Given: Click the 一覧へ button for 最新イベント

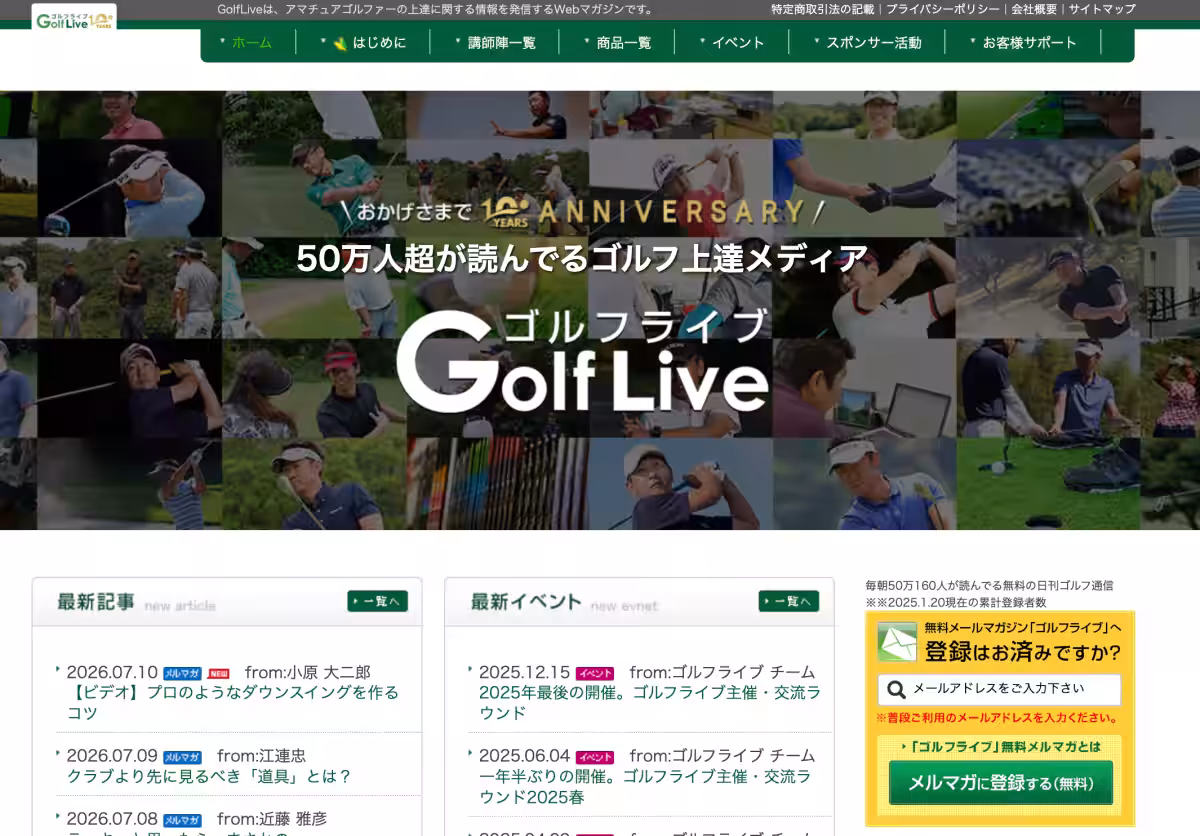Looking at the screenshot, I should (x=788, y=601).
